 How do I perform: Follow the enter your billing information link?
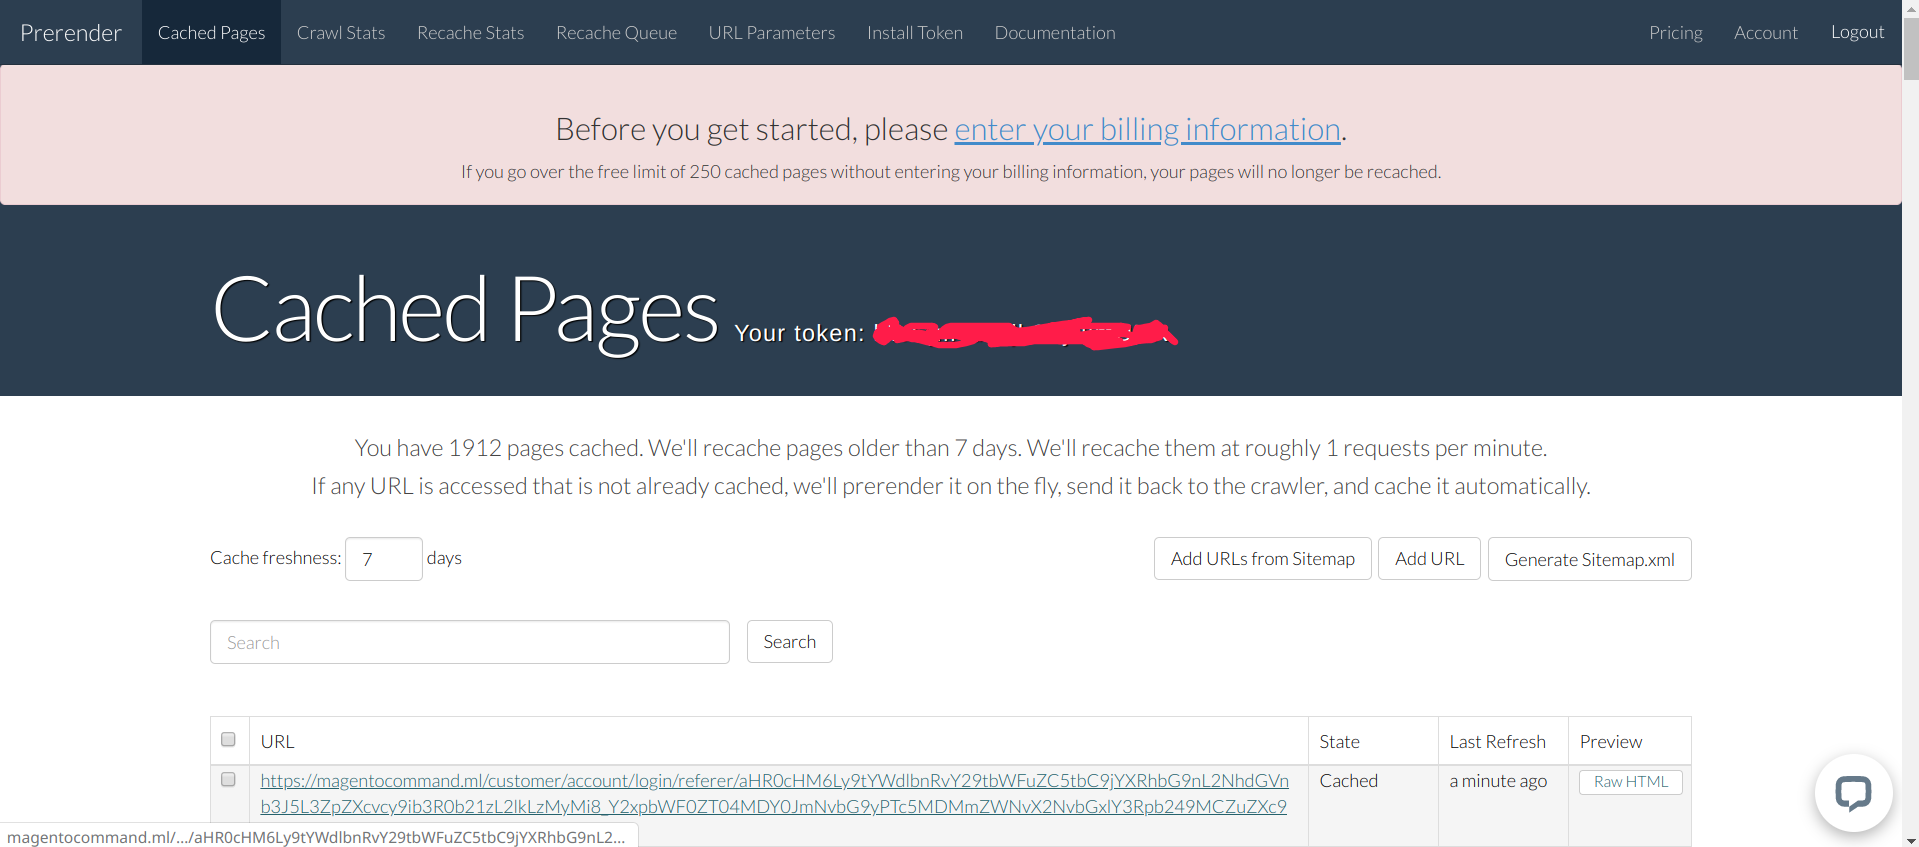1147,130
